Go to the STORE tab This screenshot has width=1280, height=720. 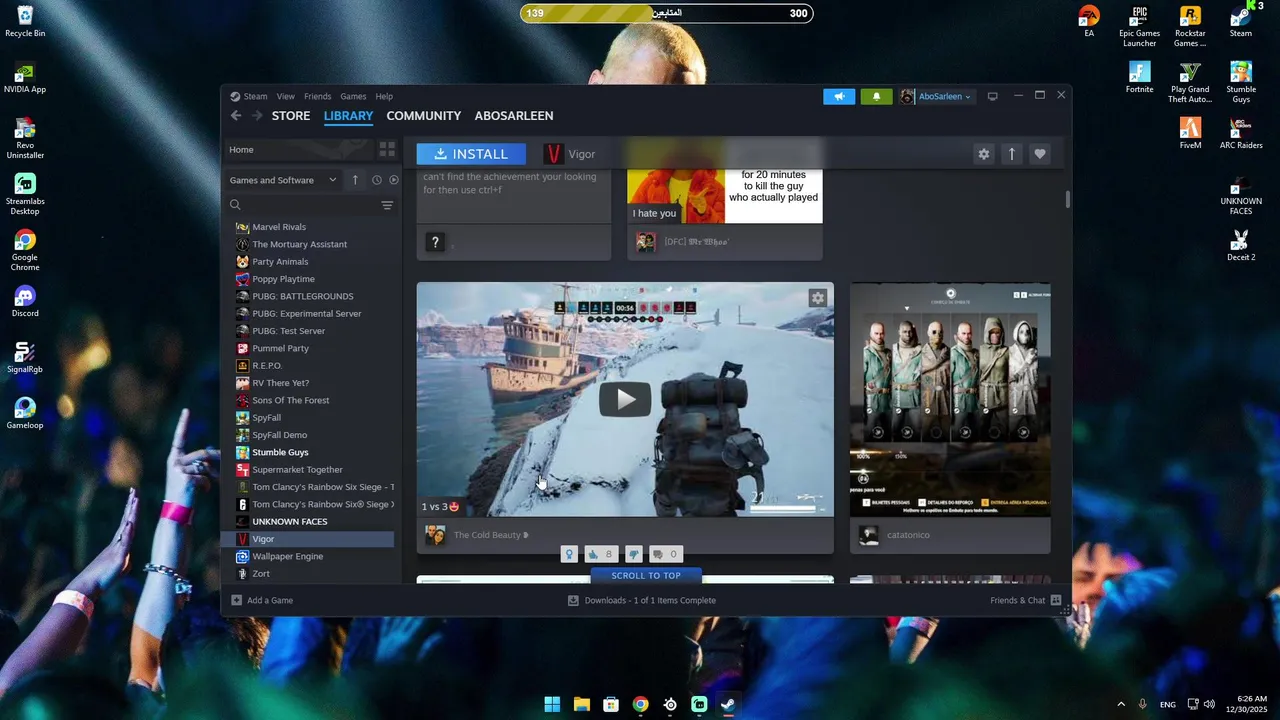pos(291,116)
